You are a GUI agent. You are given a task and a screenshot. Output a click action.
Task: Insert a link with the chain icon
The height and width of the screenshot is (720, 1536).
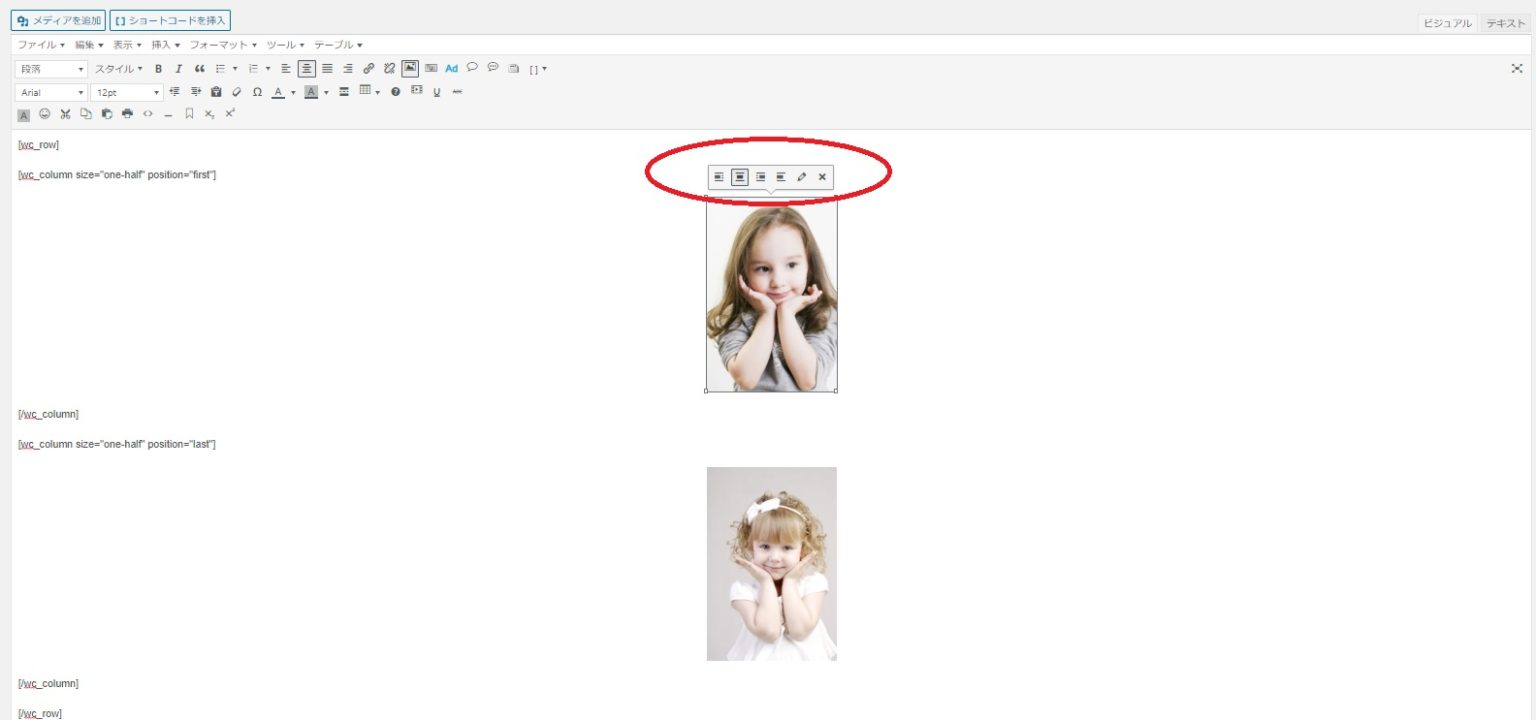pos(368,69)
